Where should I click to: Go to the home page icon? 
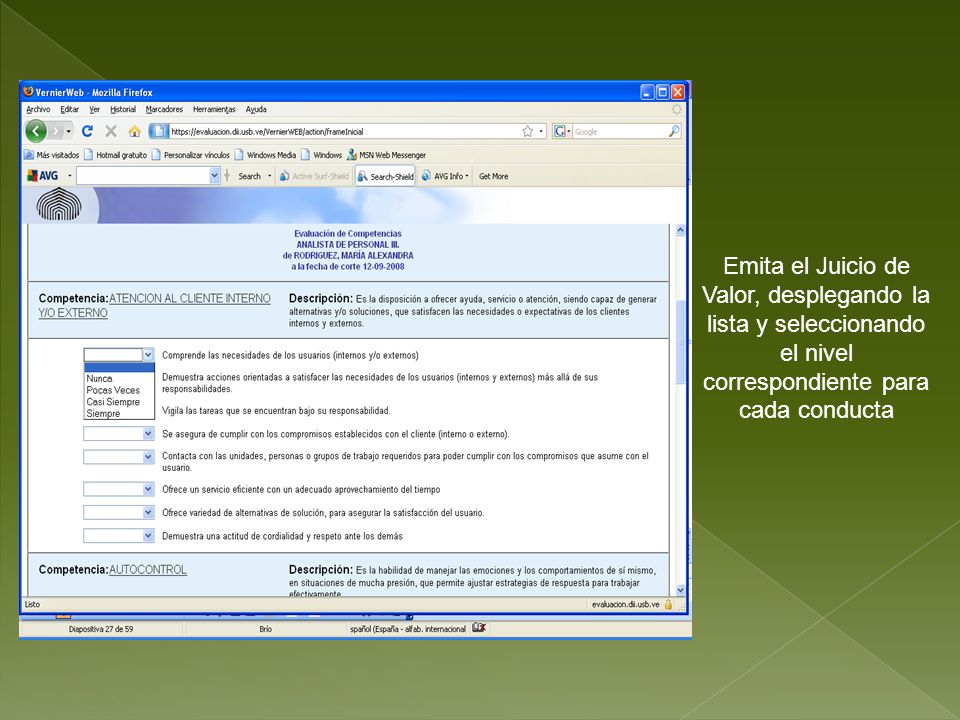134,131
